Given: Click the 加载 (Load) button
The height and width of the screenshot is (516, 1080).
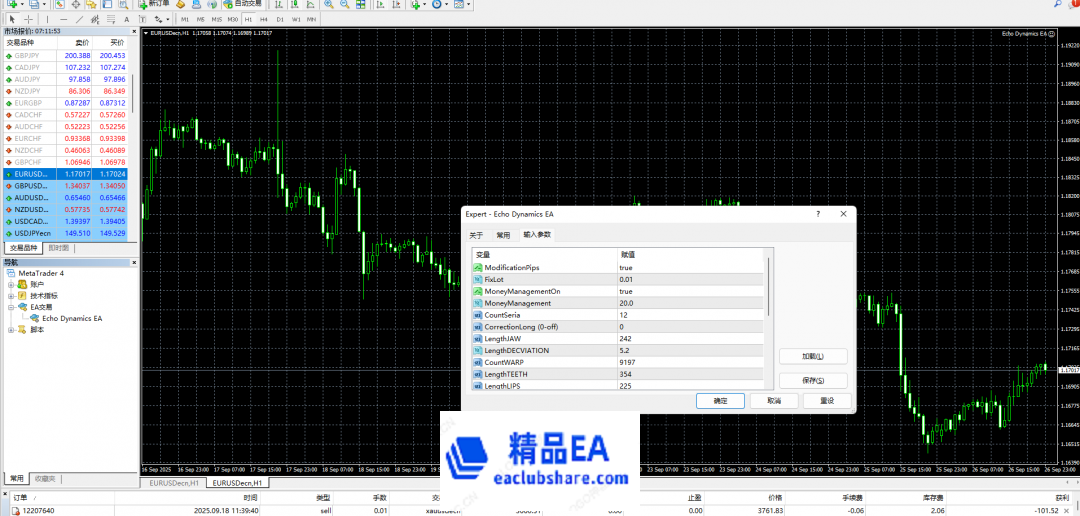Looking at the screenshot, I should click(812, 356).
